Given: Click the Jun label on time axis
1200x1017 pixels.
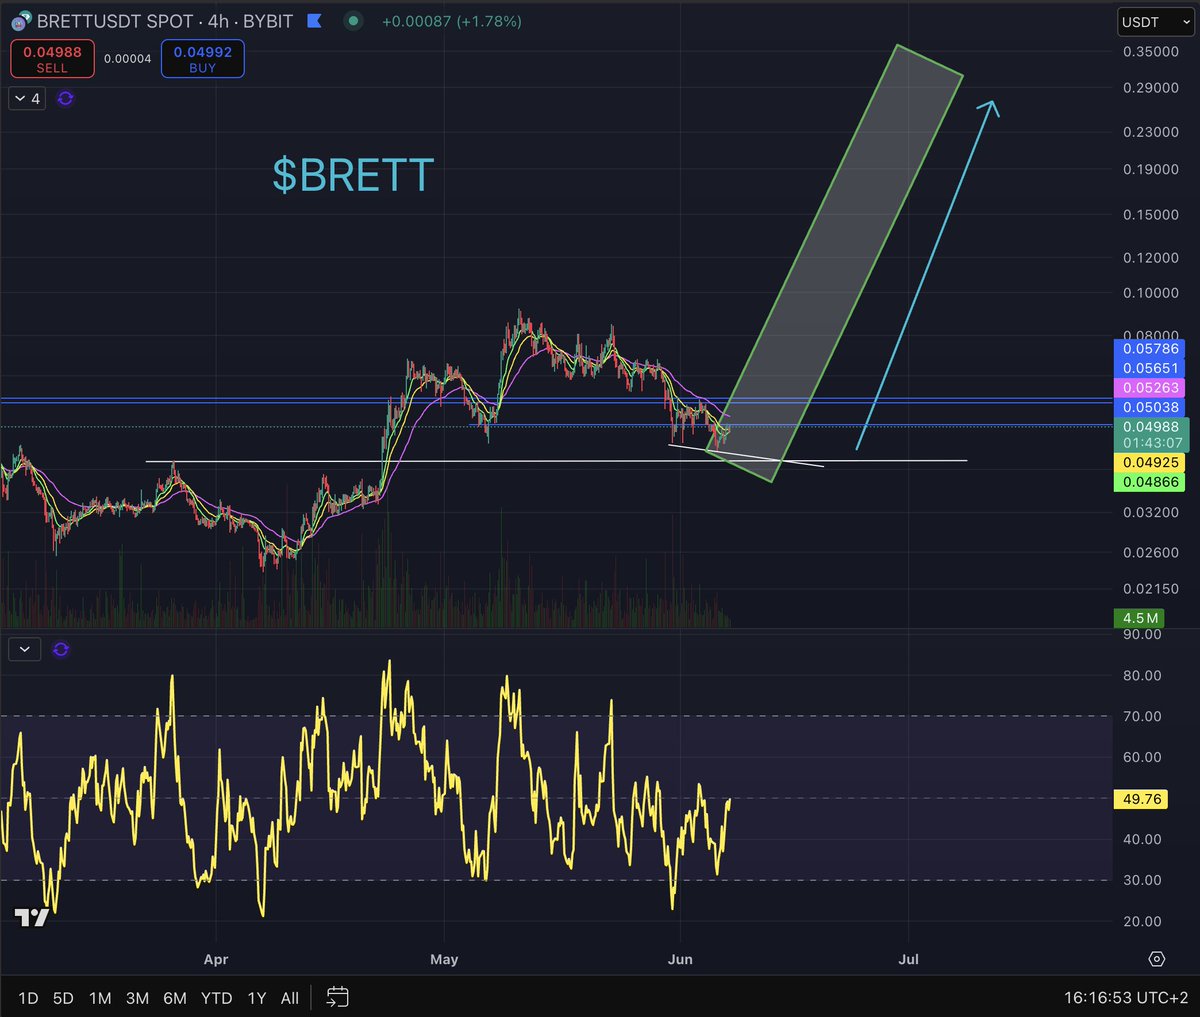Looking at the screenshot, I should coord(680,959).
